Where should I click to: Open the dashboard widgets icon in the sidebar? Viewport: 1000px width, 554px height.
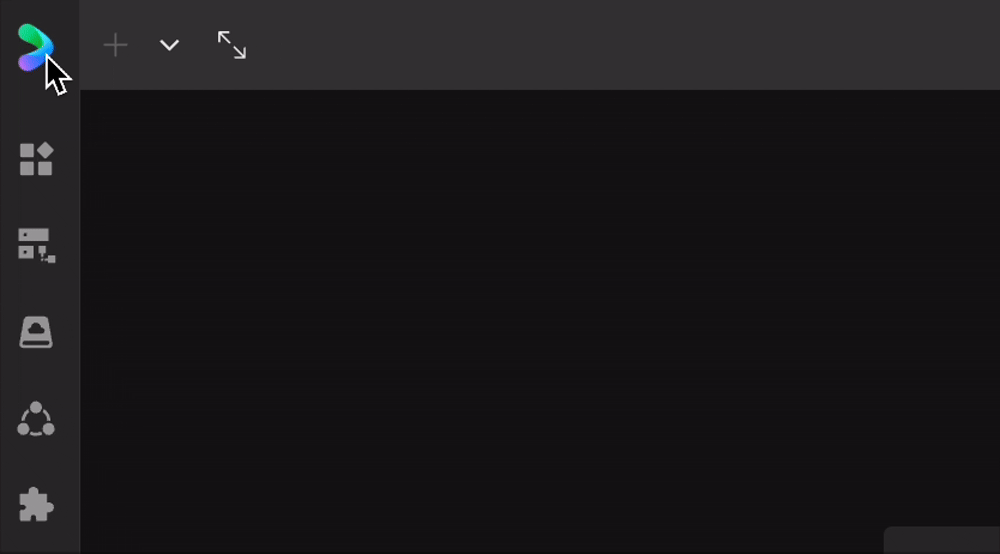[36, 159]
